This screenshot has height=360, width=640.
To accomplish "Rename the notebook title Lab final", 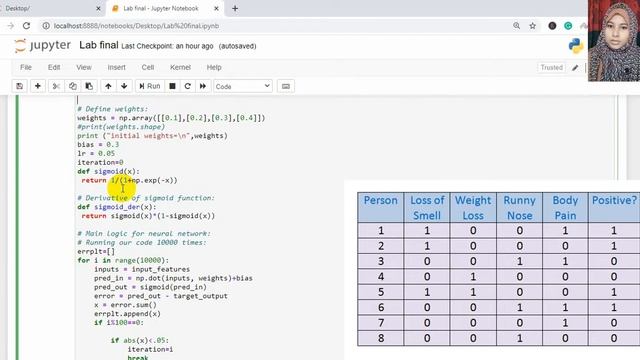I will [x=99, y=45].
